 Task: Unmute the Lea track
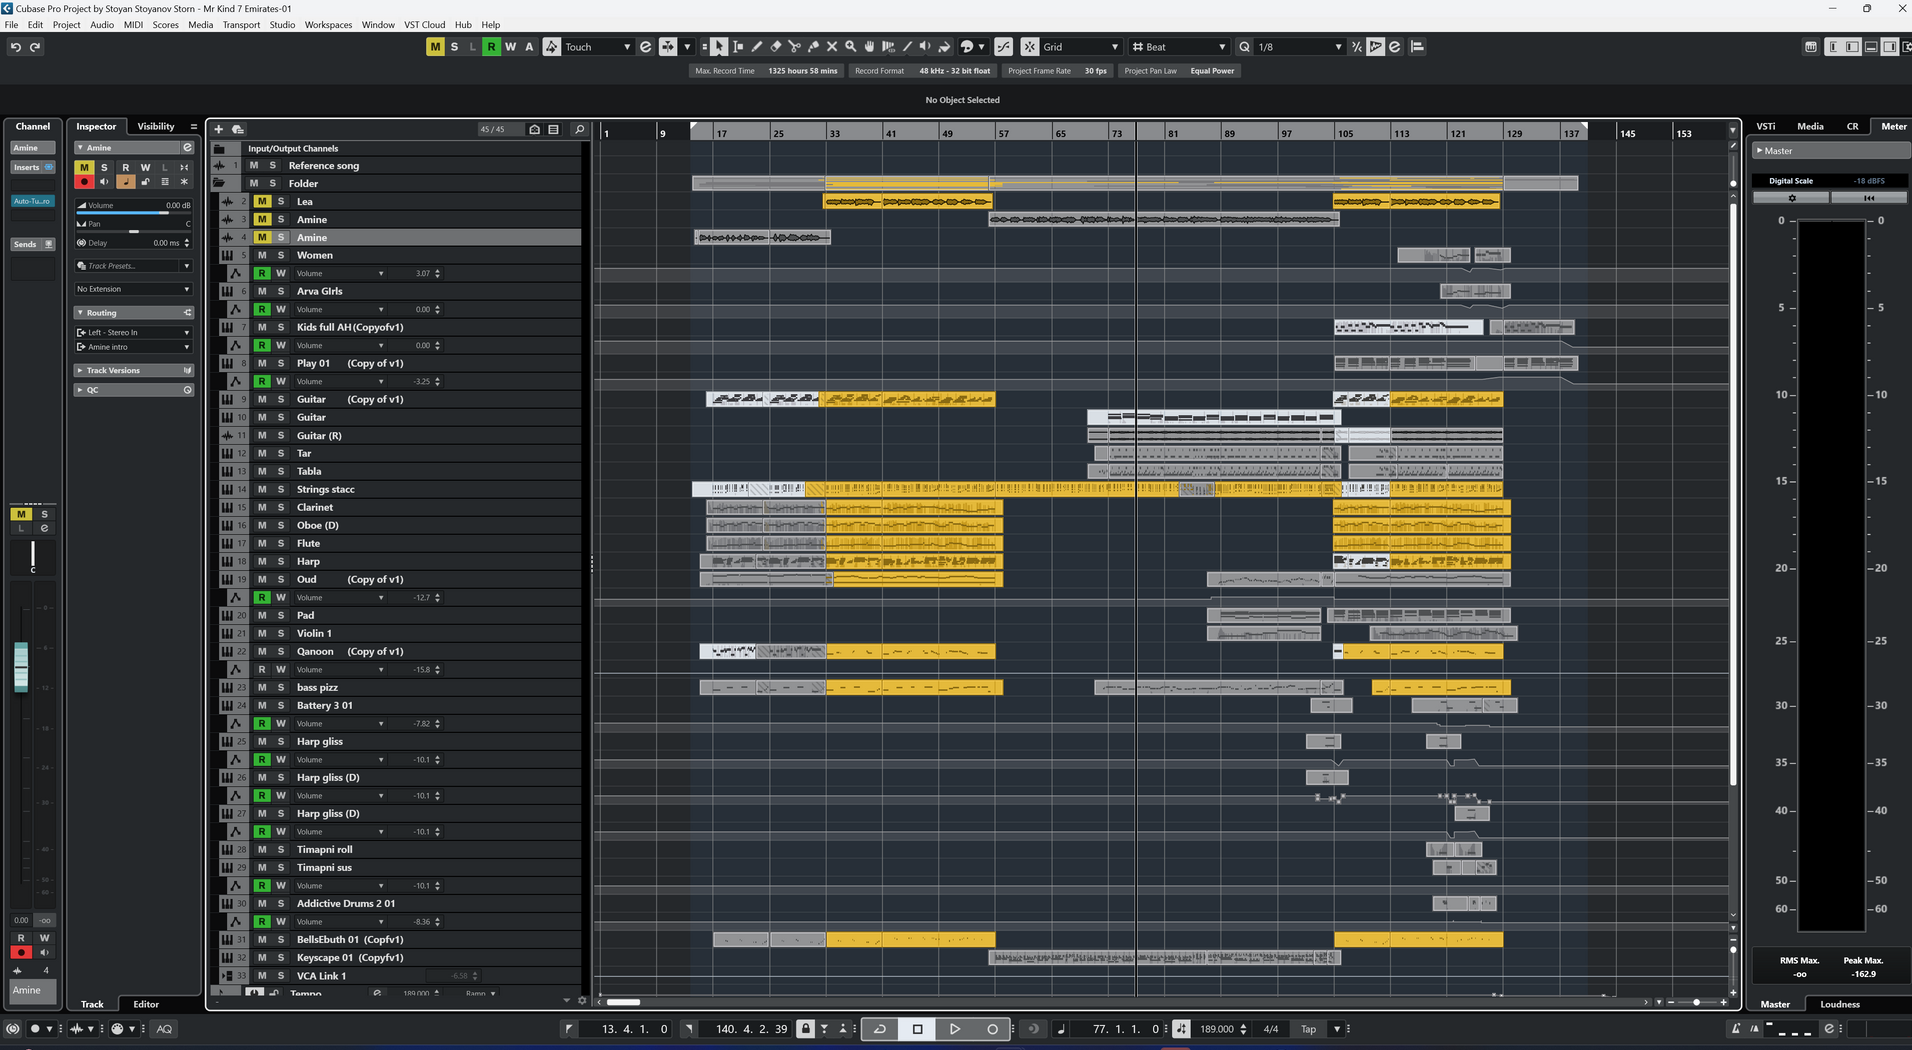(x=262, y=201)
